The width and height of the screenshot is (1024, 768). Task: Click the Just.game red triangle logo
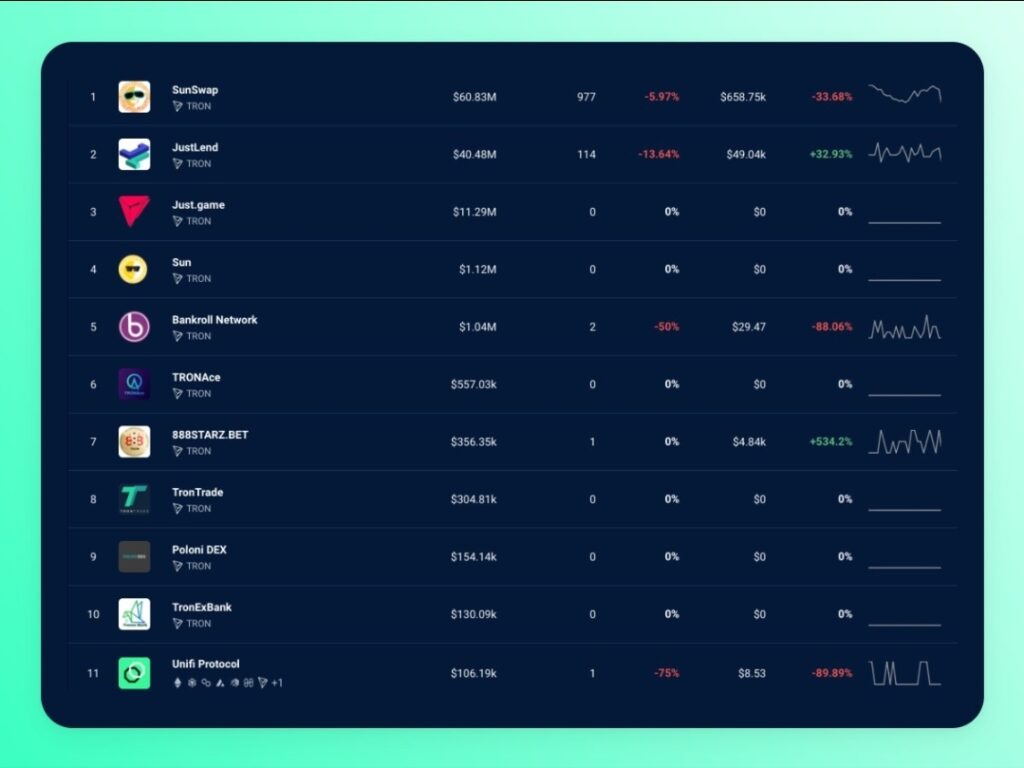pos(134,211)
